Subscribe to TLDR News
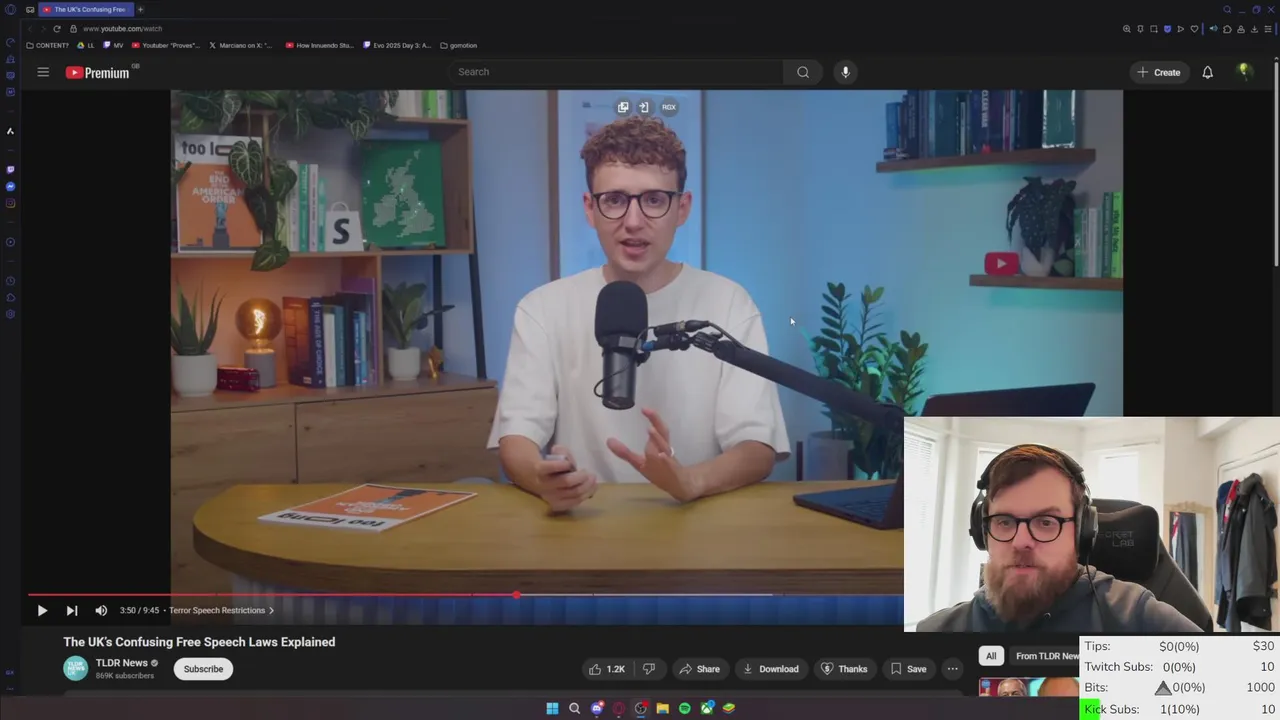 pos(203,669)
